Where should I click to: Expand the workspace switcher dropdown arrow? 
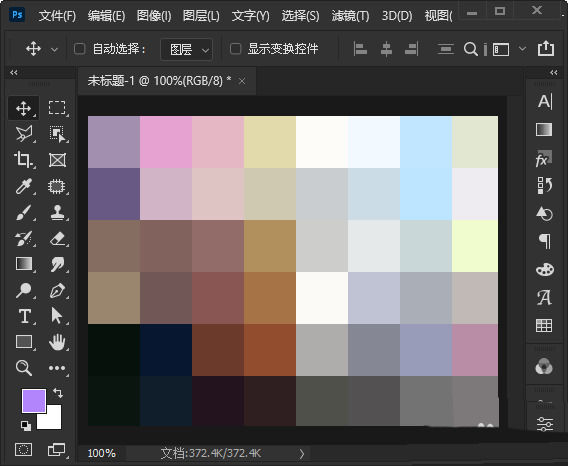[522, 49]
